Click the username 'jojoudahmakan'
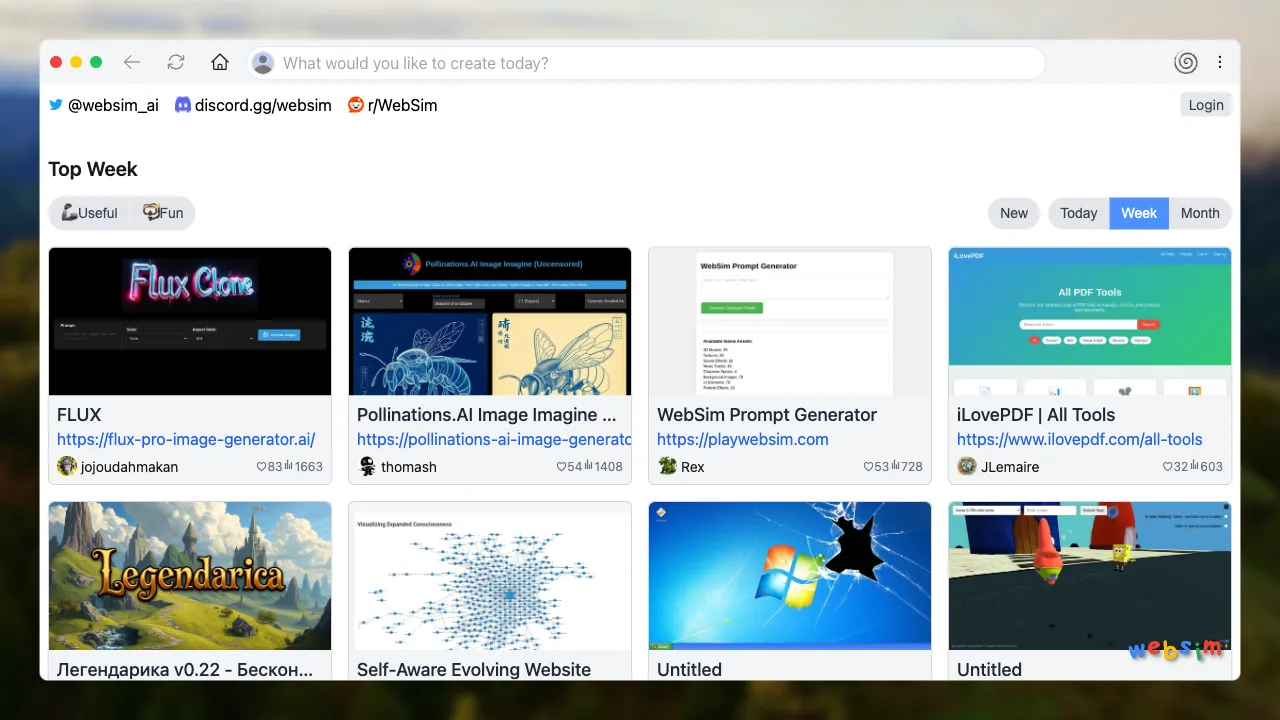Screen dimensions: 1280x720 tap(130, 467)
